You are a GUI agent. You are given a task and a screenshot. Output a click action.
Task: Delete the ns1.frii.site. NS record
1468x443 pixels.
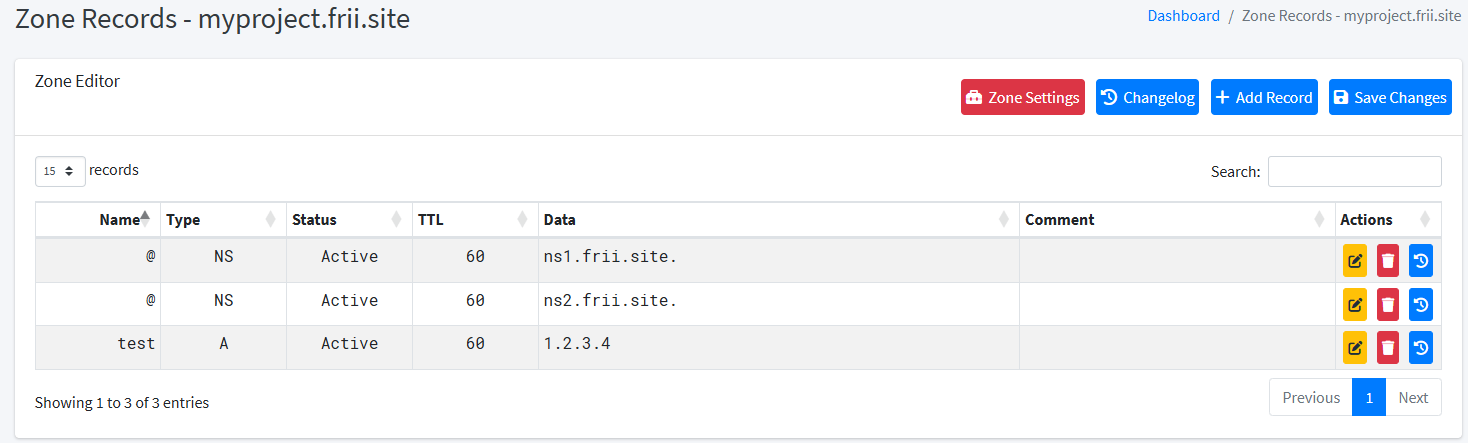(x=1388, y=261)
